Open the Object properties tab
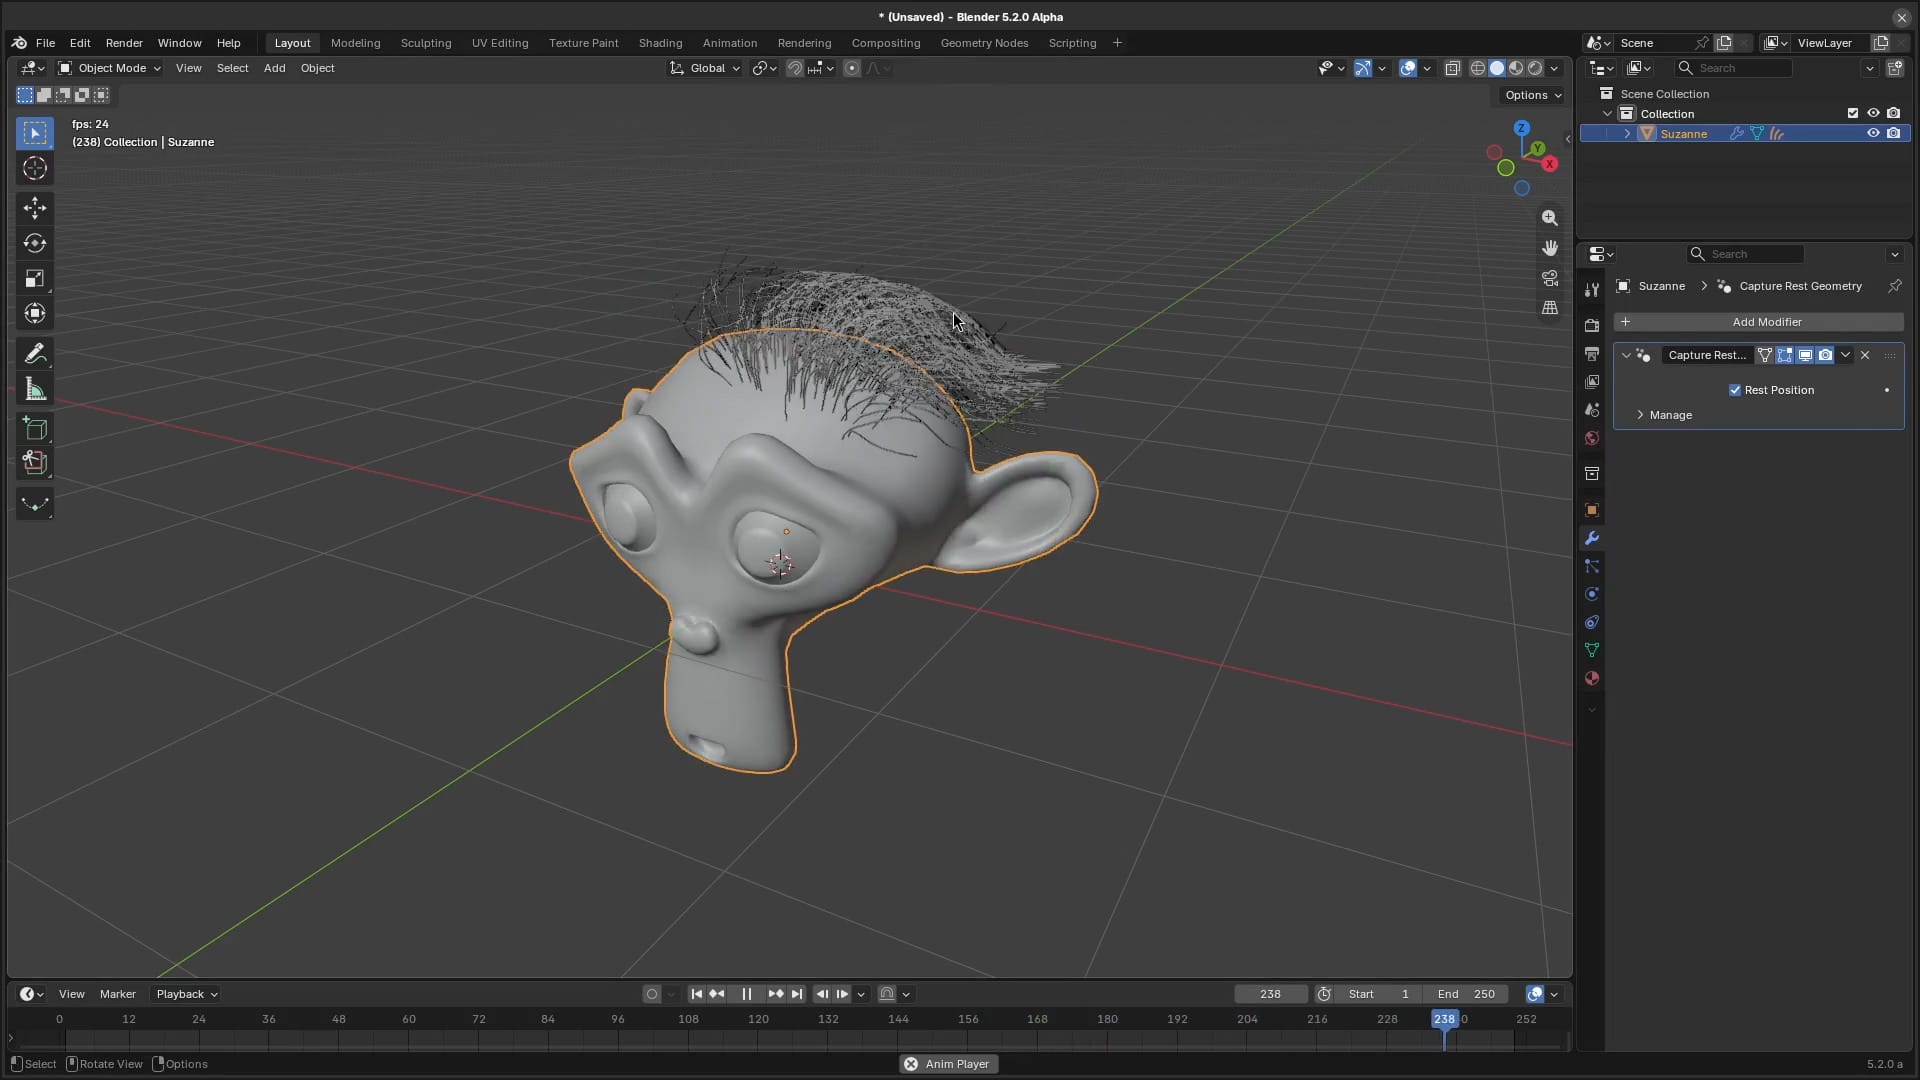This screenshot has height=1080, width=1920. [1592, 510]
